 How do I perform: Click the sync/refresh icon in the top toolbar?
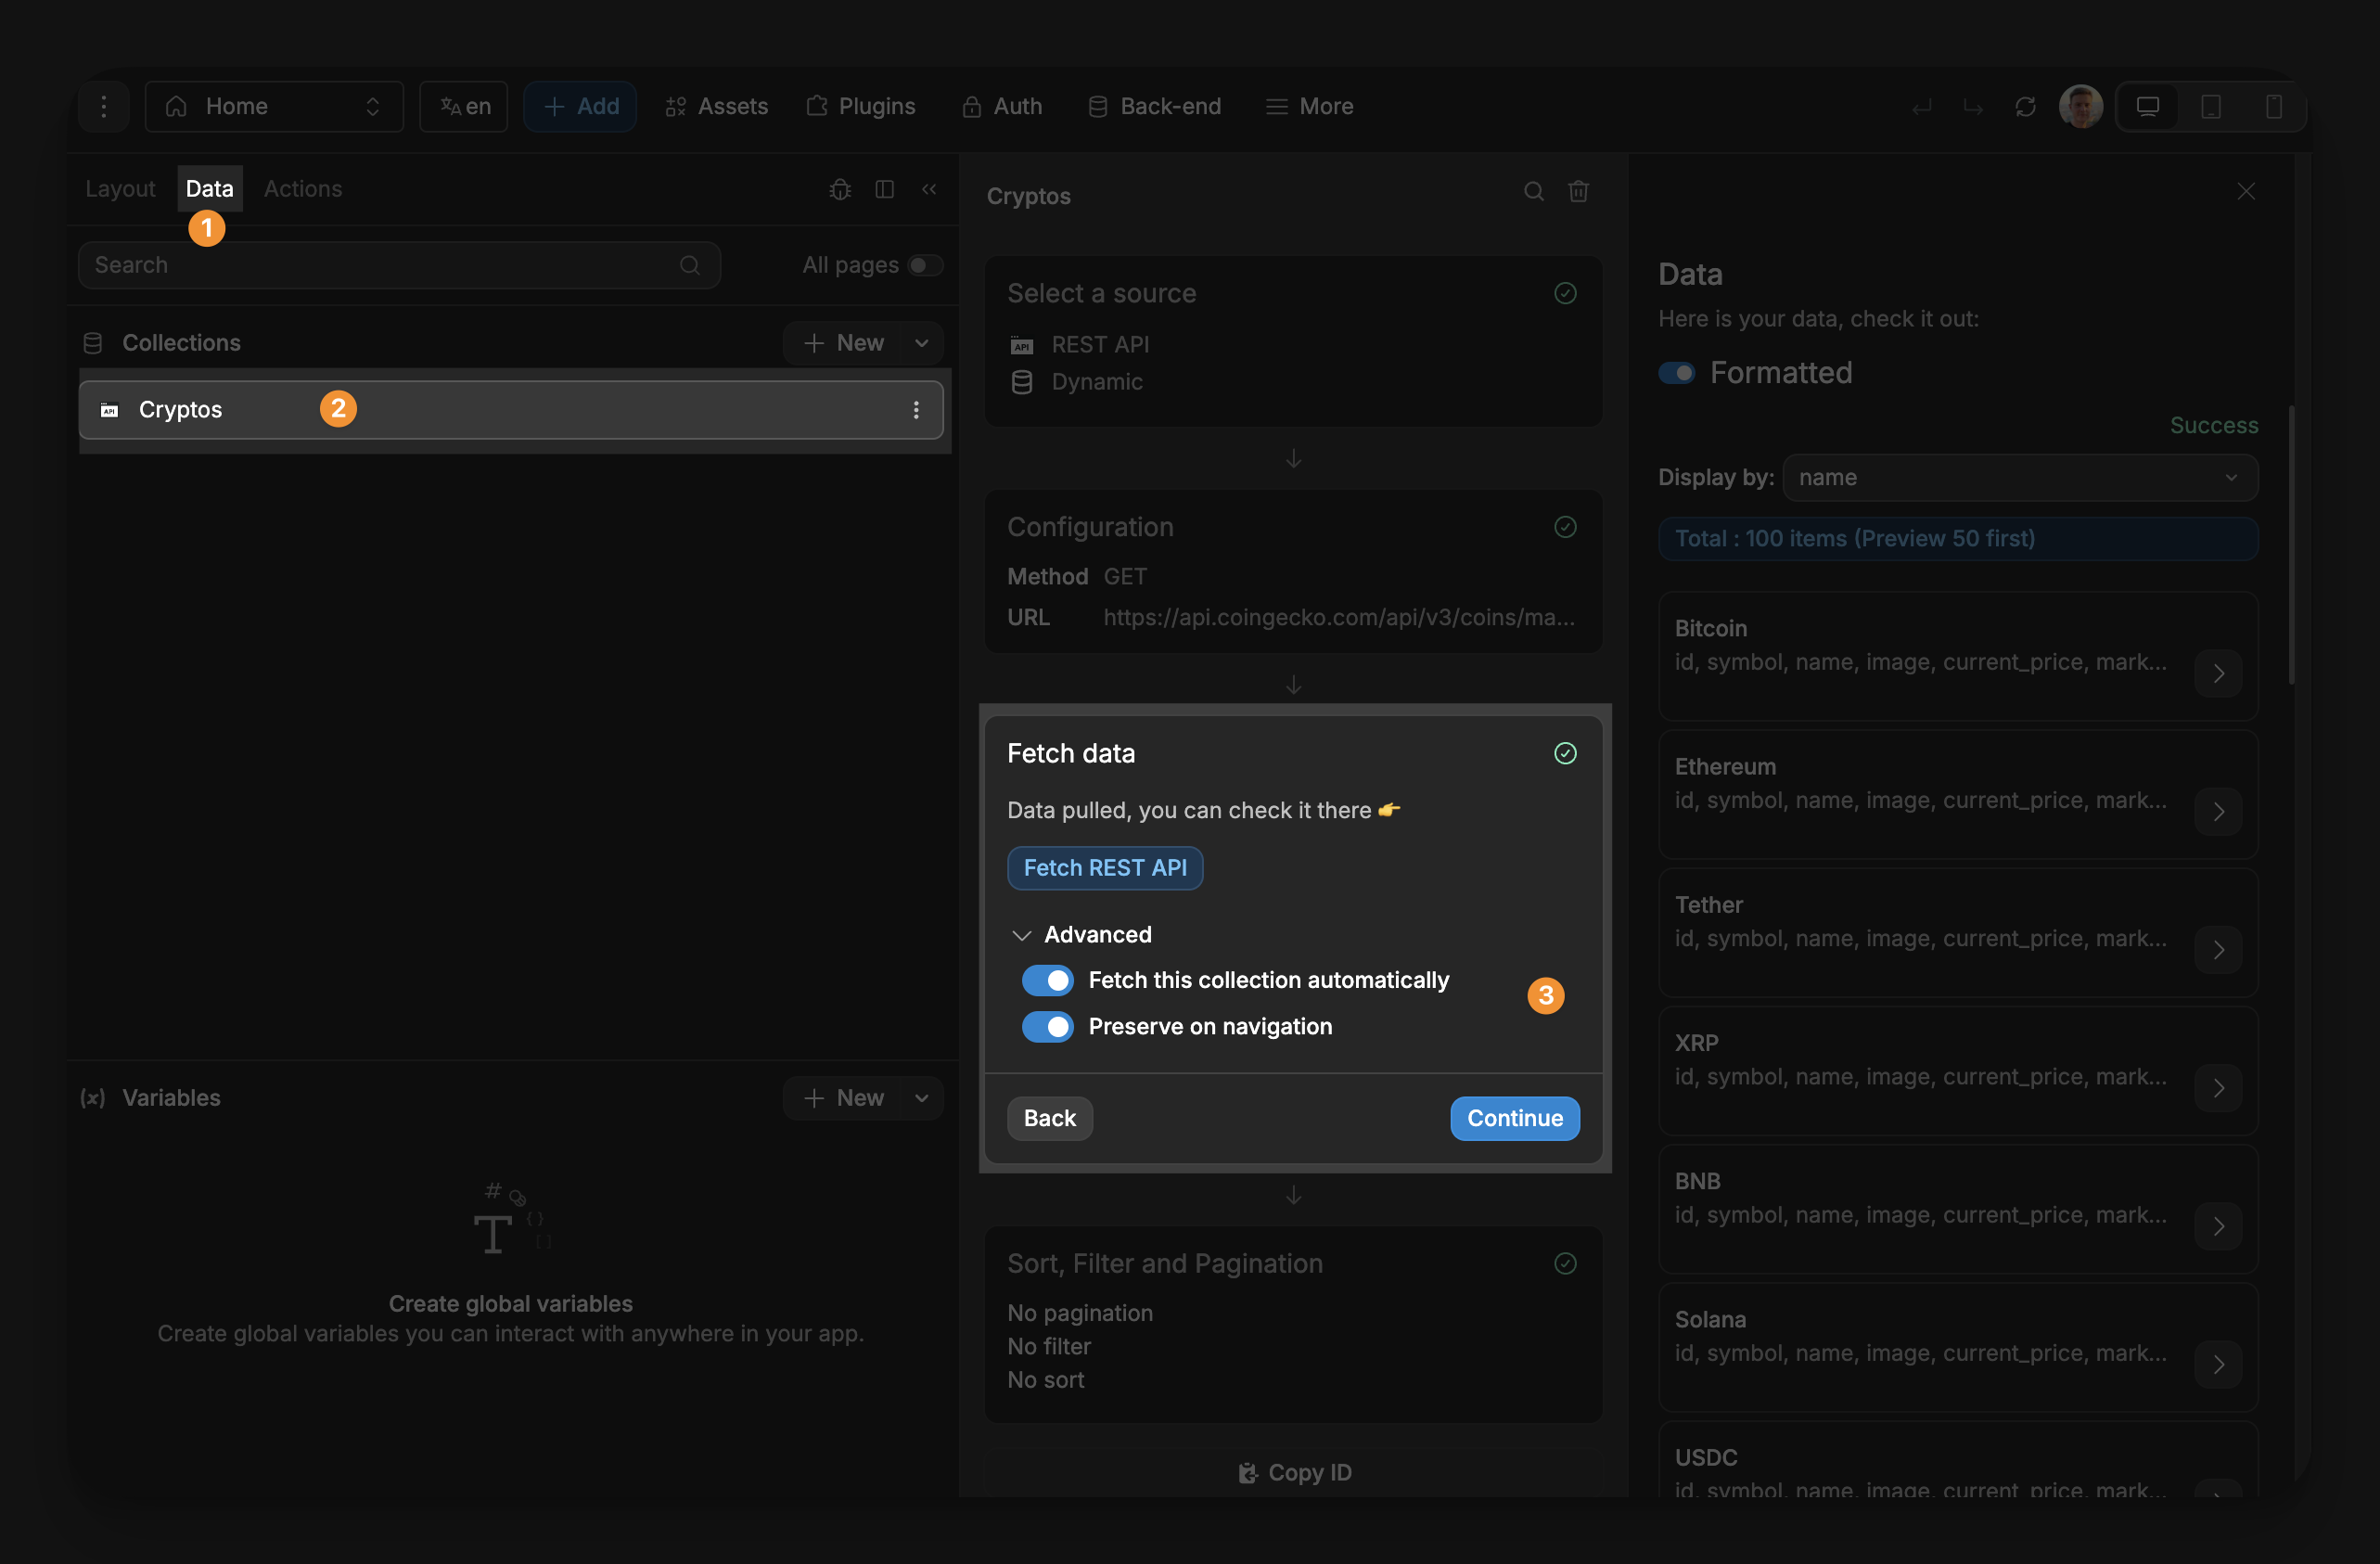click(x=2026, y=106)
